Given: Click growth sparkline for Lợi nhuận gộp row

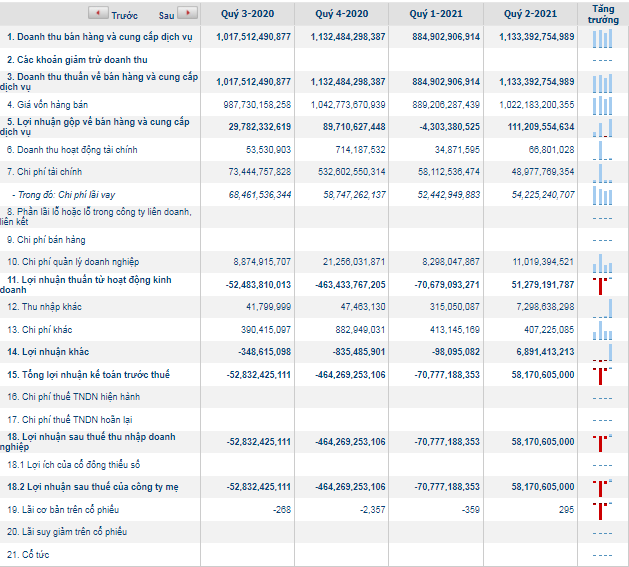Looking at the screenshot, I should click(602, 127).
